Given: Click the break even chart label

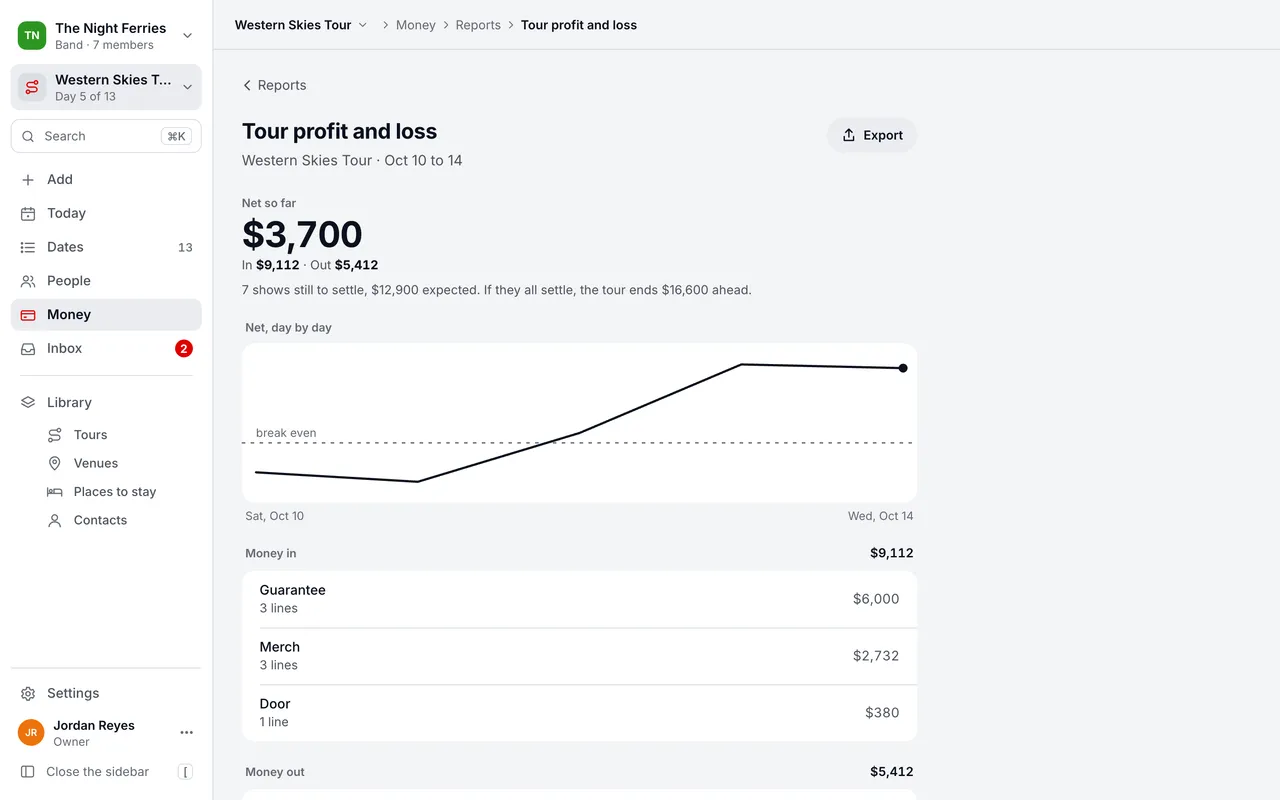Looking at the screenshot, I should pos(286,433).
